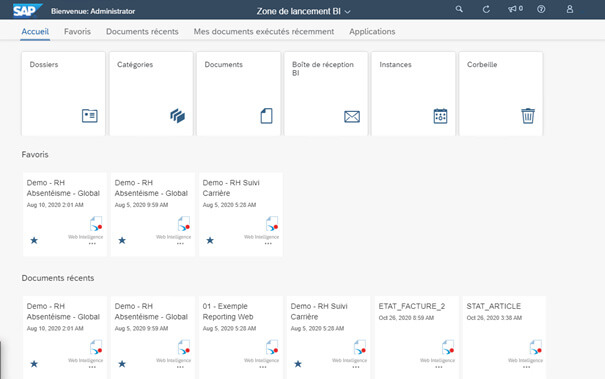
Task: Open the Dossiers tile folder icon
Action: (x=90, y=116)
